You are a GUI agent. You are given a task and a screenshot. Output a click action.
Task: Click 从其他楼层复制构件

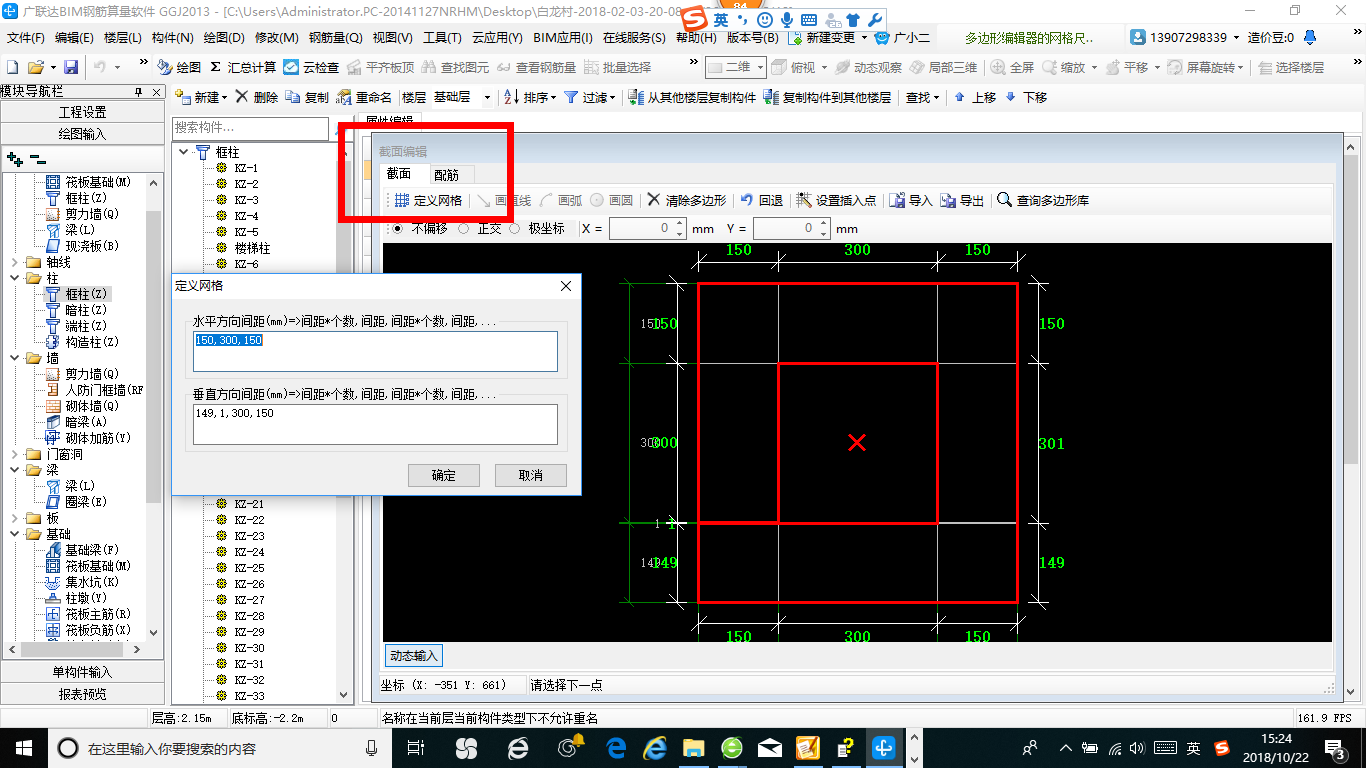[x=692, y=97]
